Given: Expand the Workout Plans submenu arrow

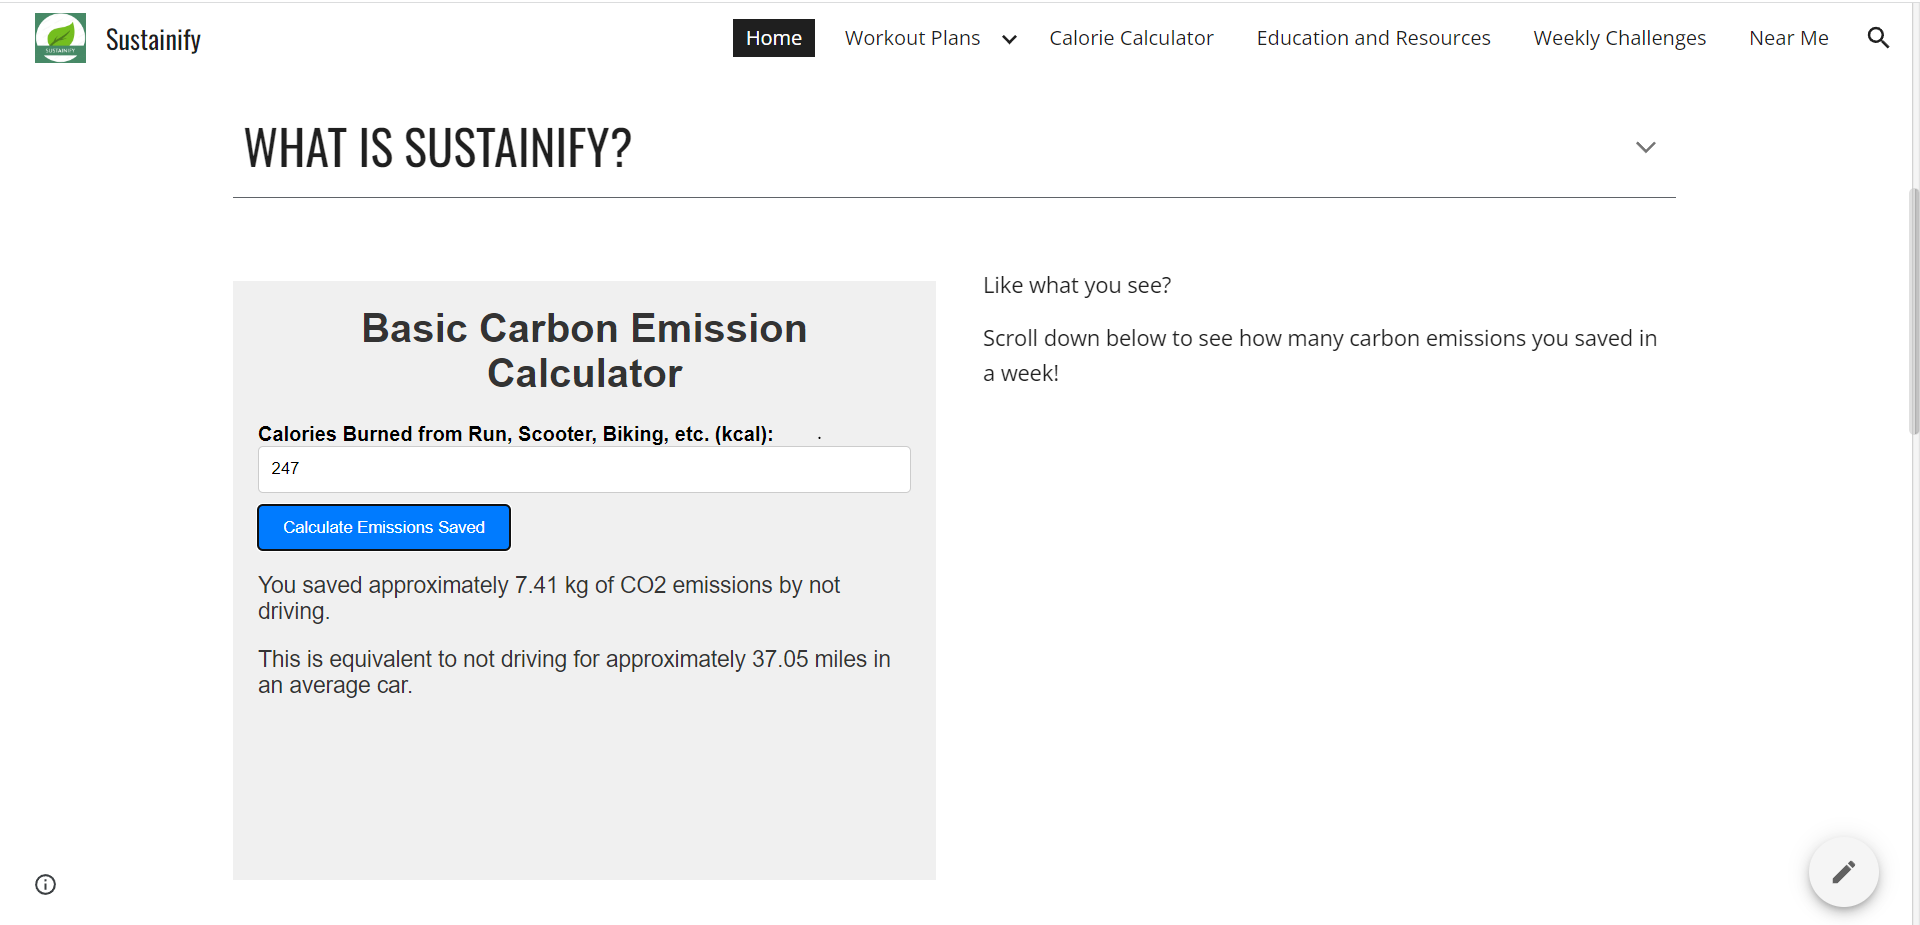Looking at the screenshot, I should 1009,39.
